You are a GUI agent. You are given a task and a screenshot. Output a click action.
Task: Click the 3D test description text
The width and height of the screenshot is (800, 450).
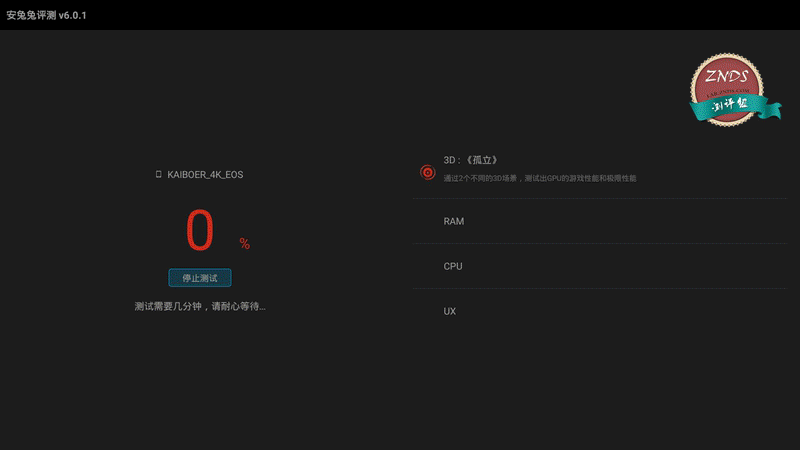click(540, 178)
